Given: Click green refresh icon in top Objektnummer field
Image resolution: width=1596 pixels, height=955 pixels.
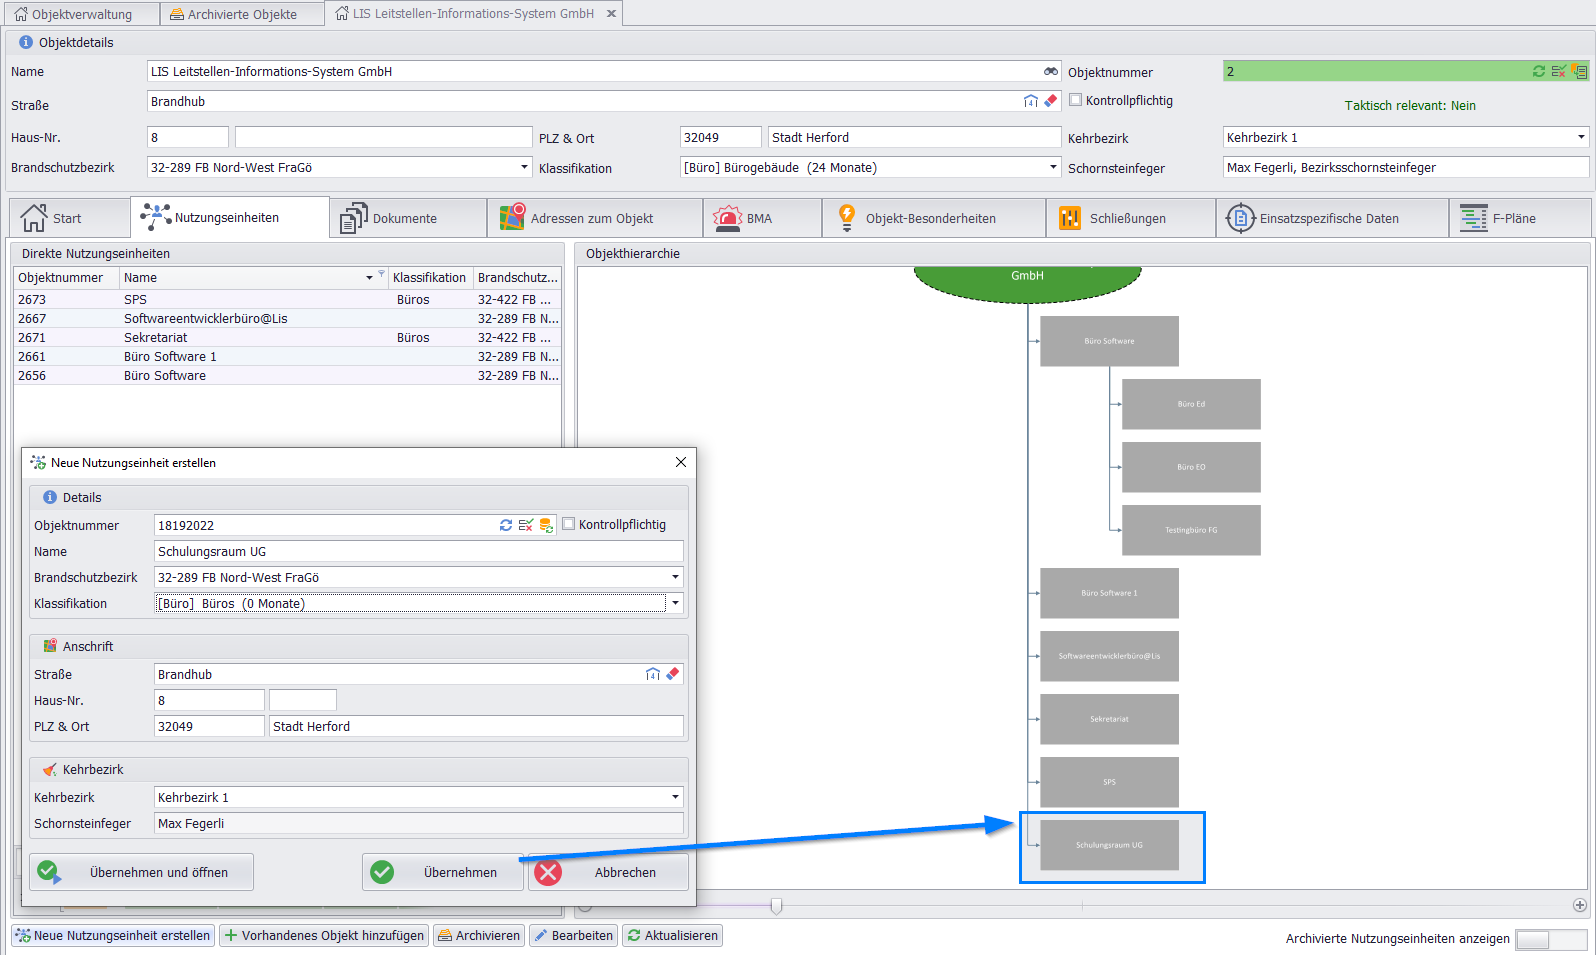Looking at the screenshot, I should [1538, 72].
